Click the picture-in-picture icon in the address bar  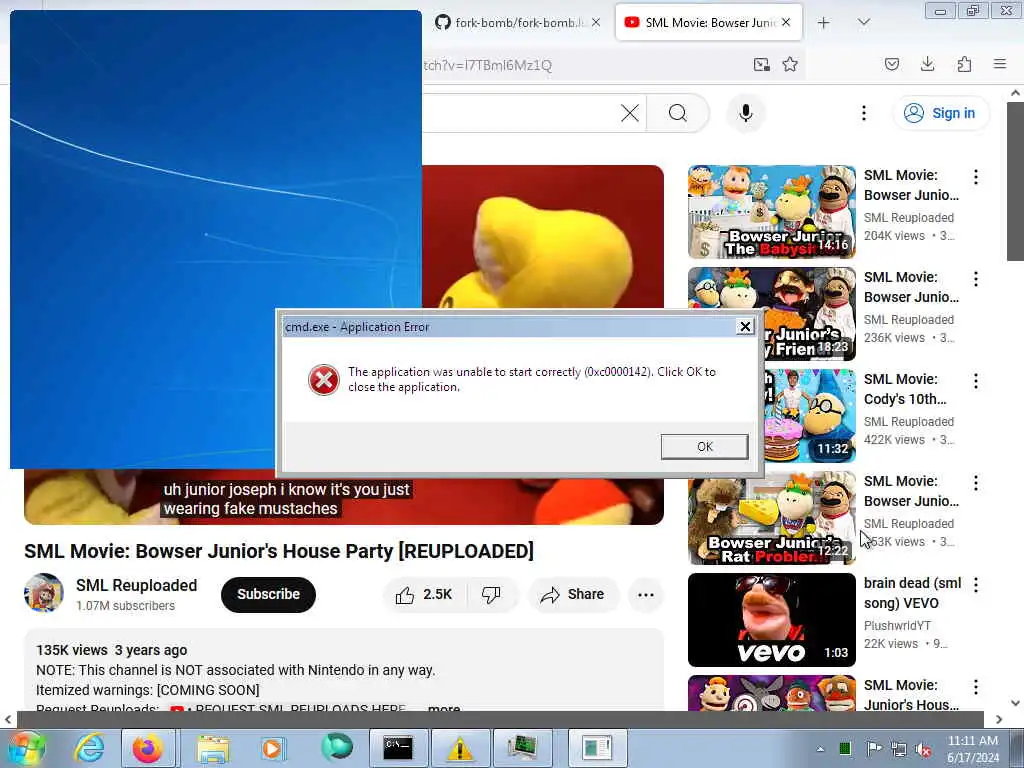(761, 64)
